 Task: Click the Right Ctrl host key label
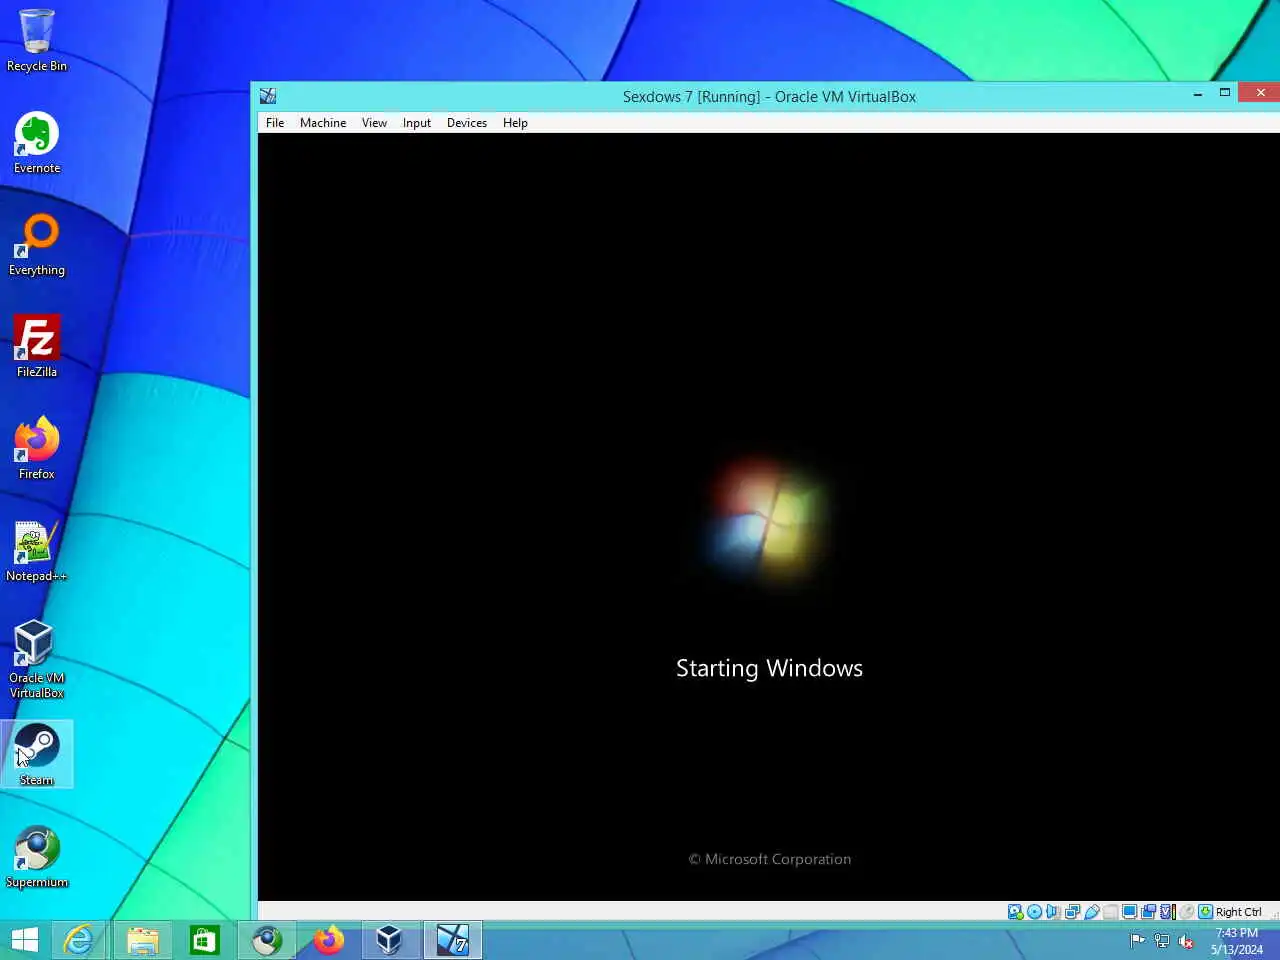[x=1238, y=912]
